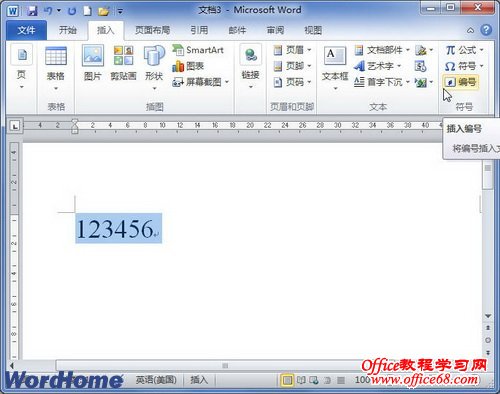
Task: Open the 页脚 (Footer) dropdown
Action: pyautogui.click(x=292, y=66)
